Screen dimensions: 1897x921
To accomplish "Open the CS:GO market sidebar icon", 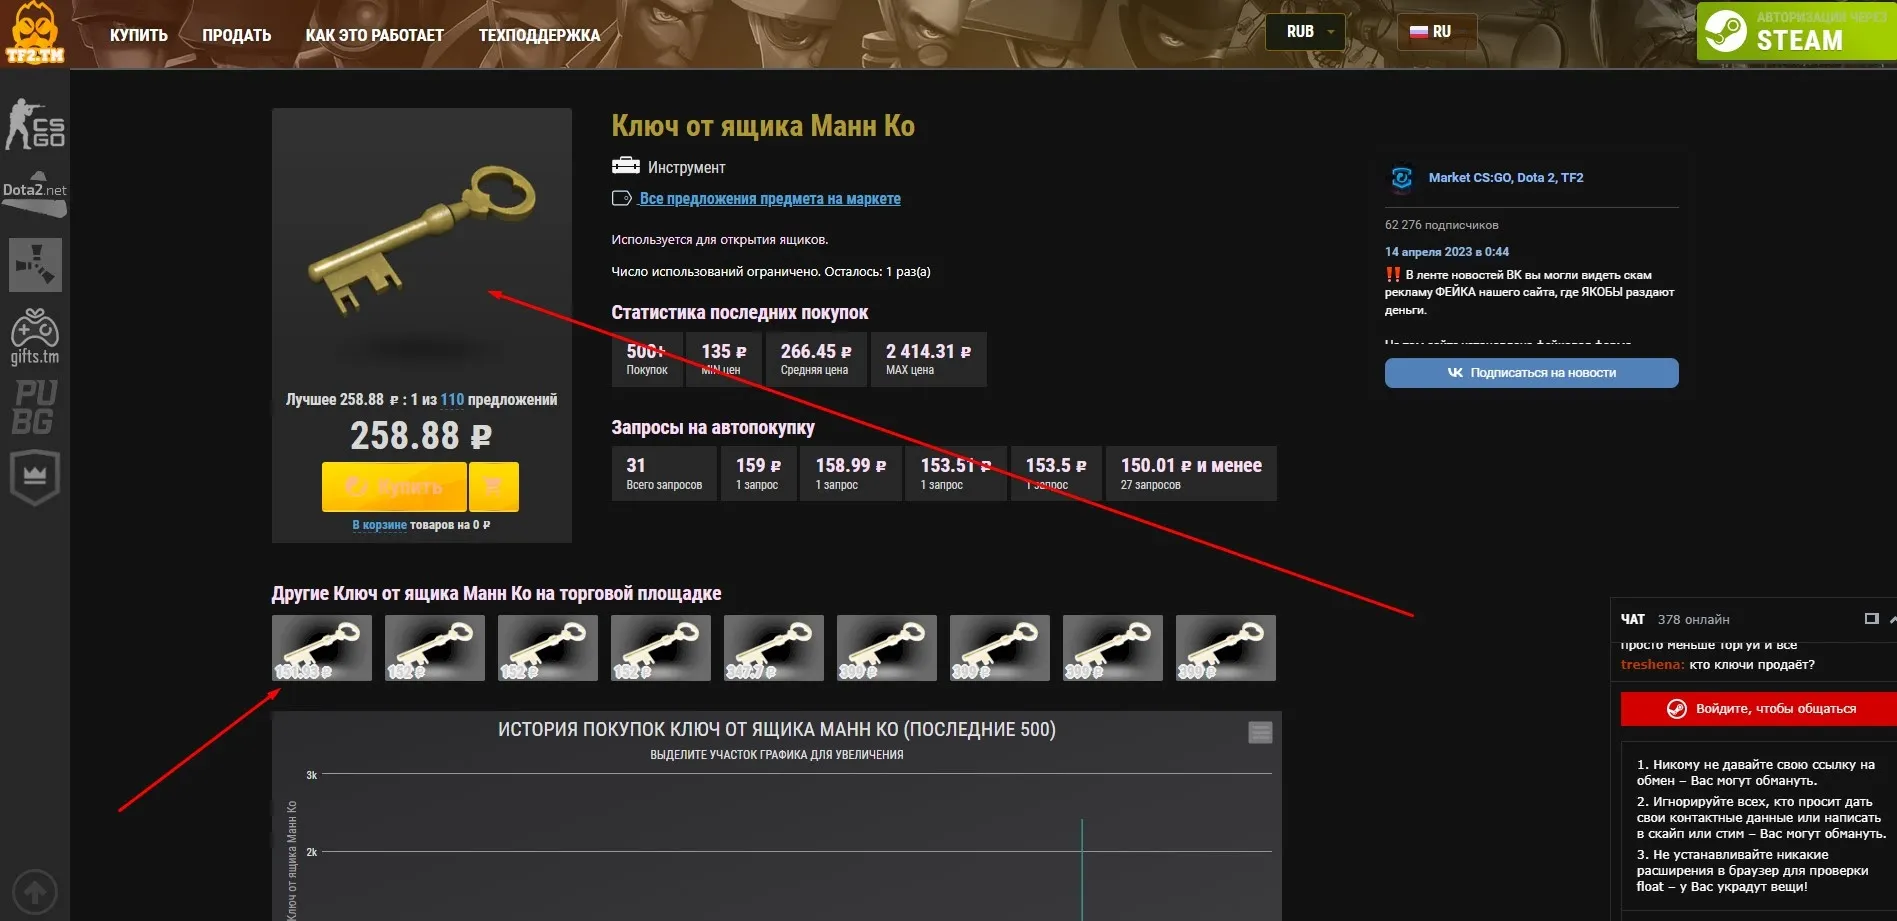I will (x=35, y=124).
